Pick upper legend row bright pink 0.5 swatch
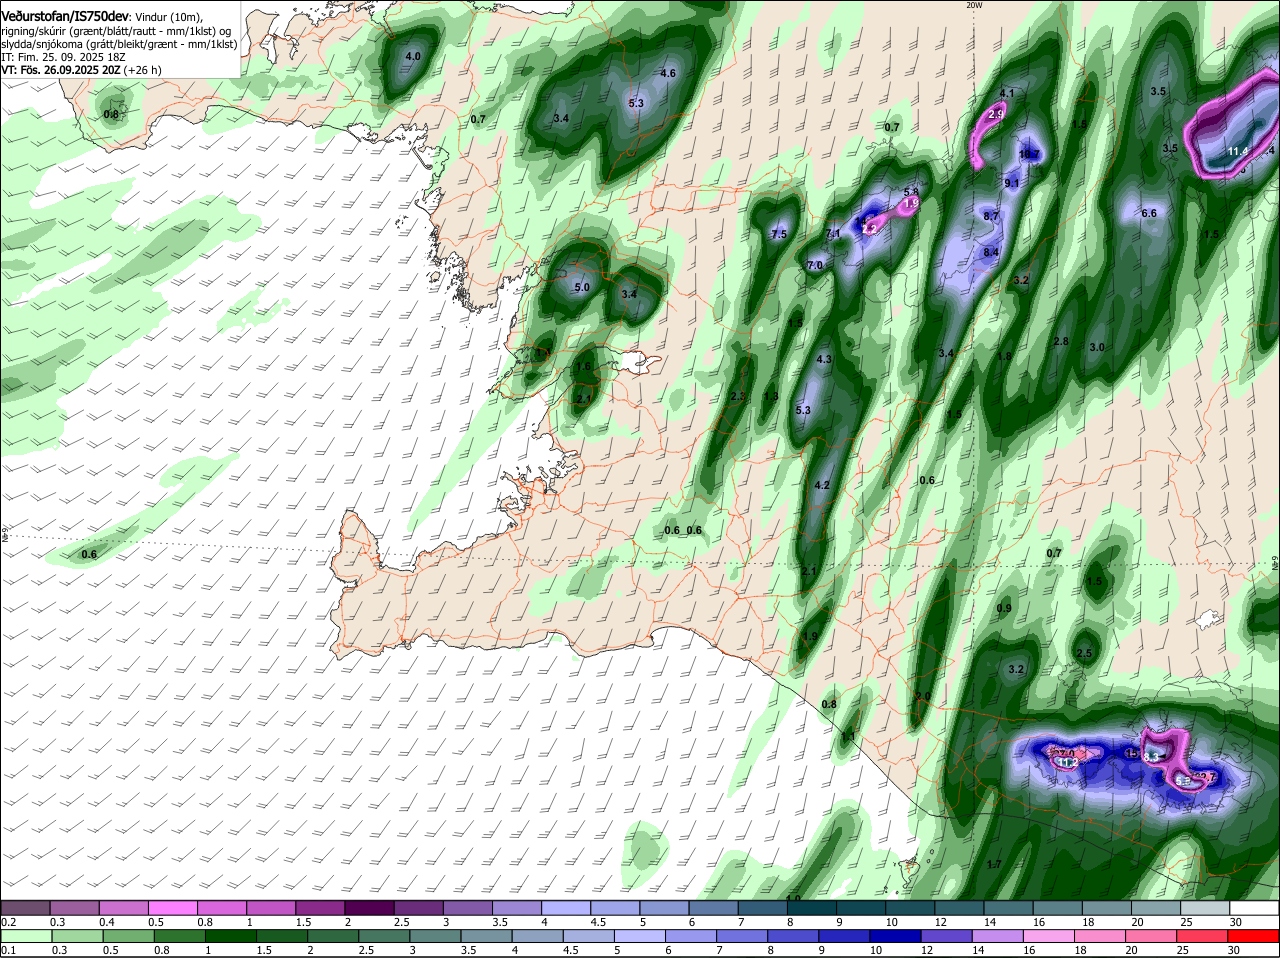 (x=172, y=908)
